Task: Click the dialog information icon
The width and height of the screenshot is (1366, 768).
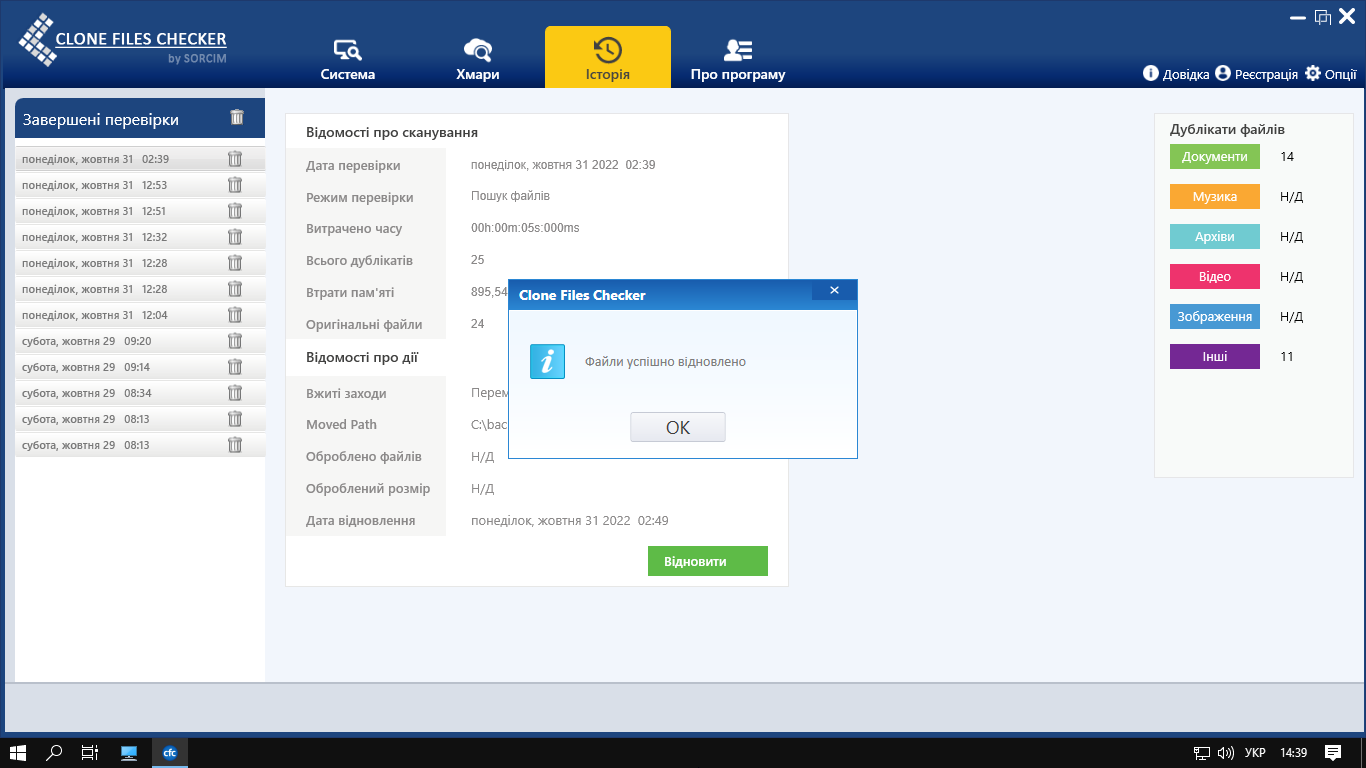Action: click(548, 361)
